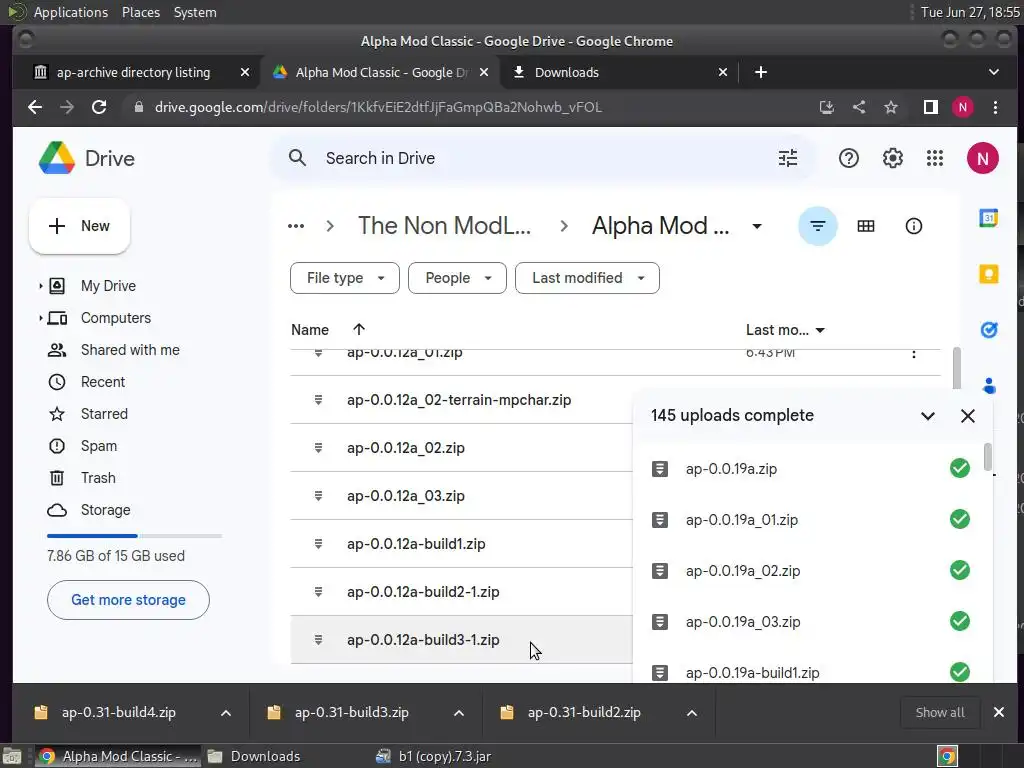Image resolution: width=1024 pixels, height=768 pixels.
Task: Open Drive help menu icon
Action: pyautogui.click(x=848, y=158)
